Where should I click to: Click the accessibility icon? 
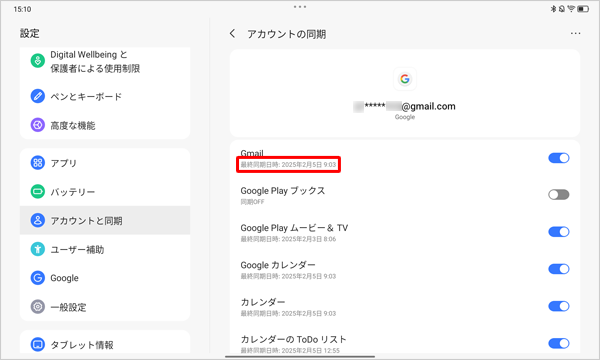(x=38, y=249)
